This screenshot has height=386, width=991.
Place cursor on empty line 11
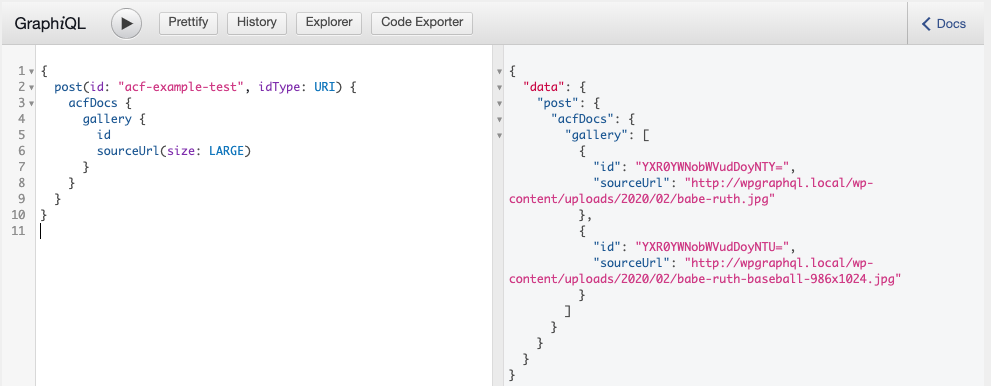264,231
